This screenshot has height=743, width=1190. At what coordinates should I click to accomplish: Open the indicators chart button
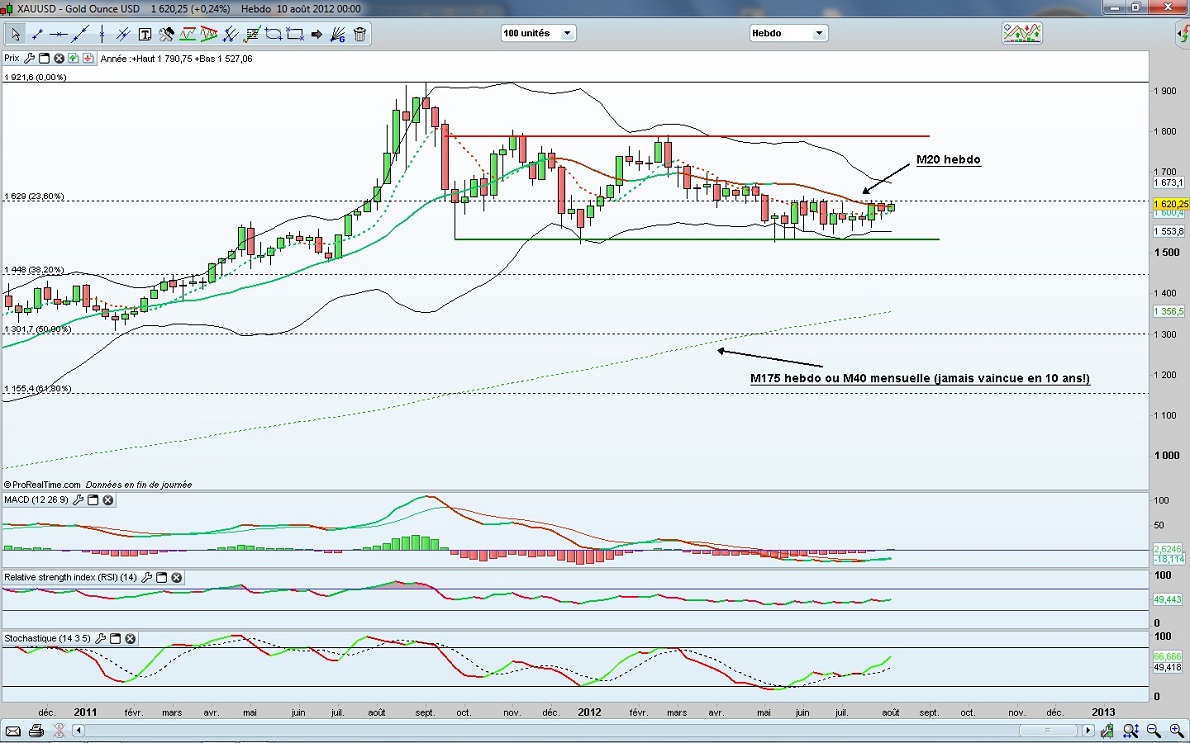coord(1021,33)
